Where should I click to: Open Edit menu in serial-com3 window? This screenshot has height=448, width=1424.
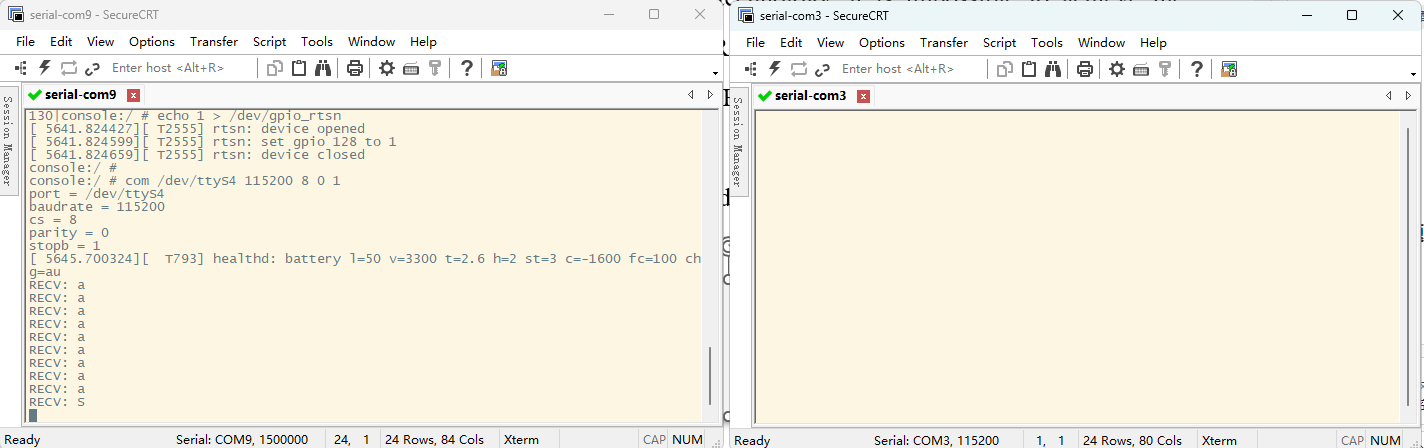point(791,42)
